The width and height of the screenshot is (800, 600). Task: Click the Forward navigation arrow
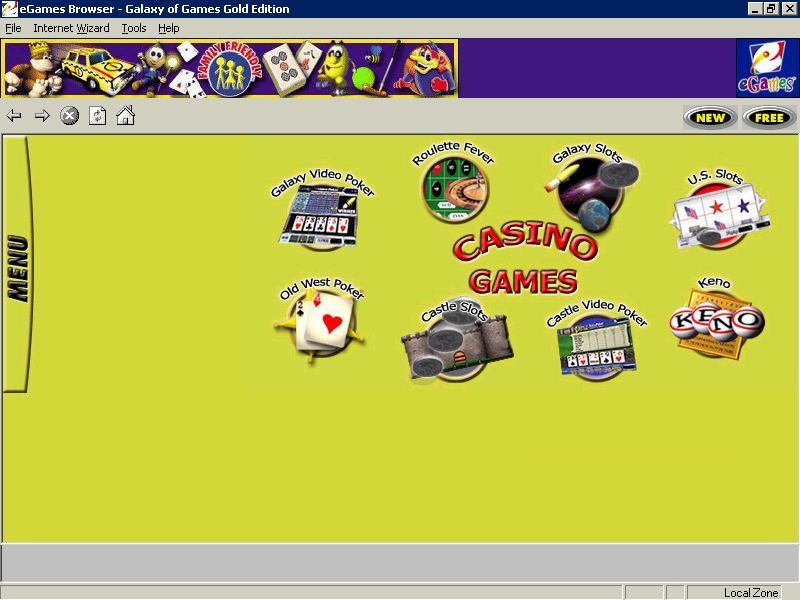tap(40, 116)
